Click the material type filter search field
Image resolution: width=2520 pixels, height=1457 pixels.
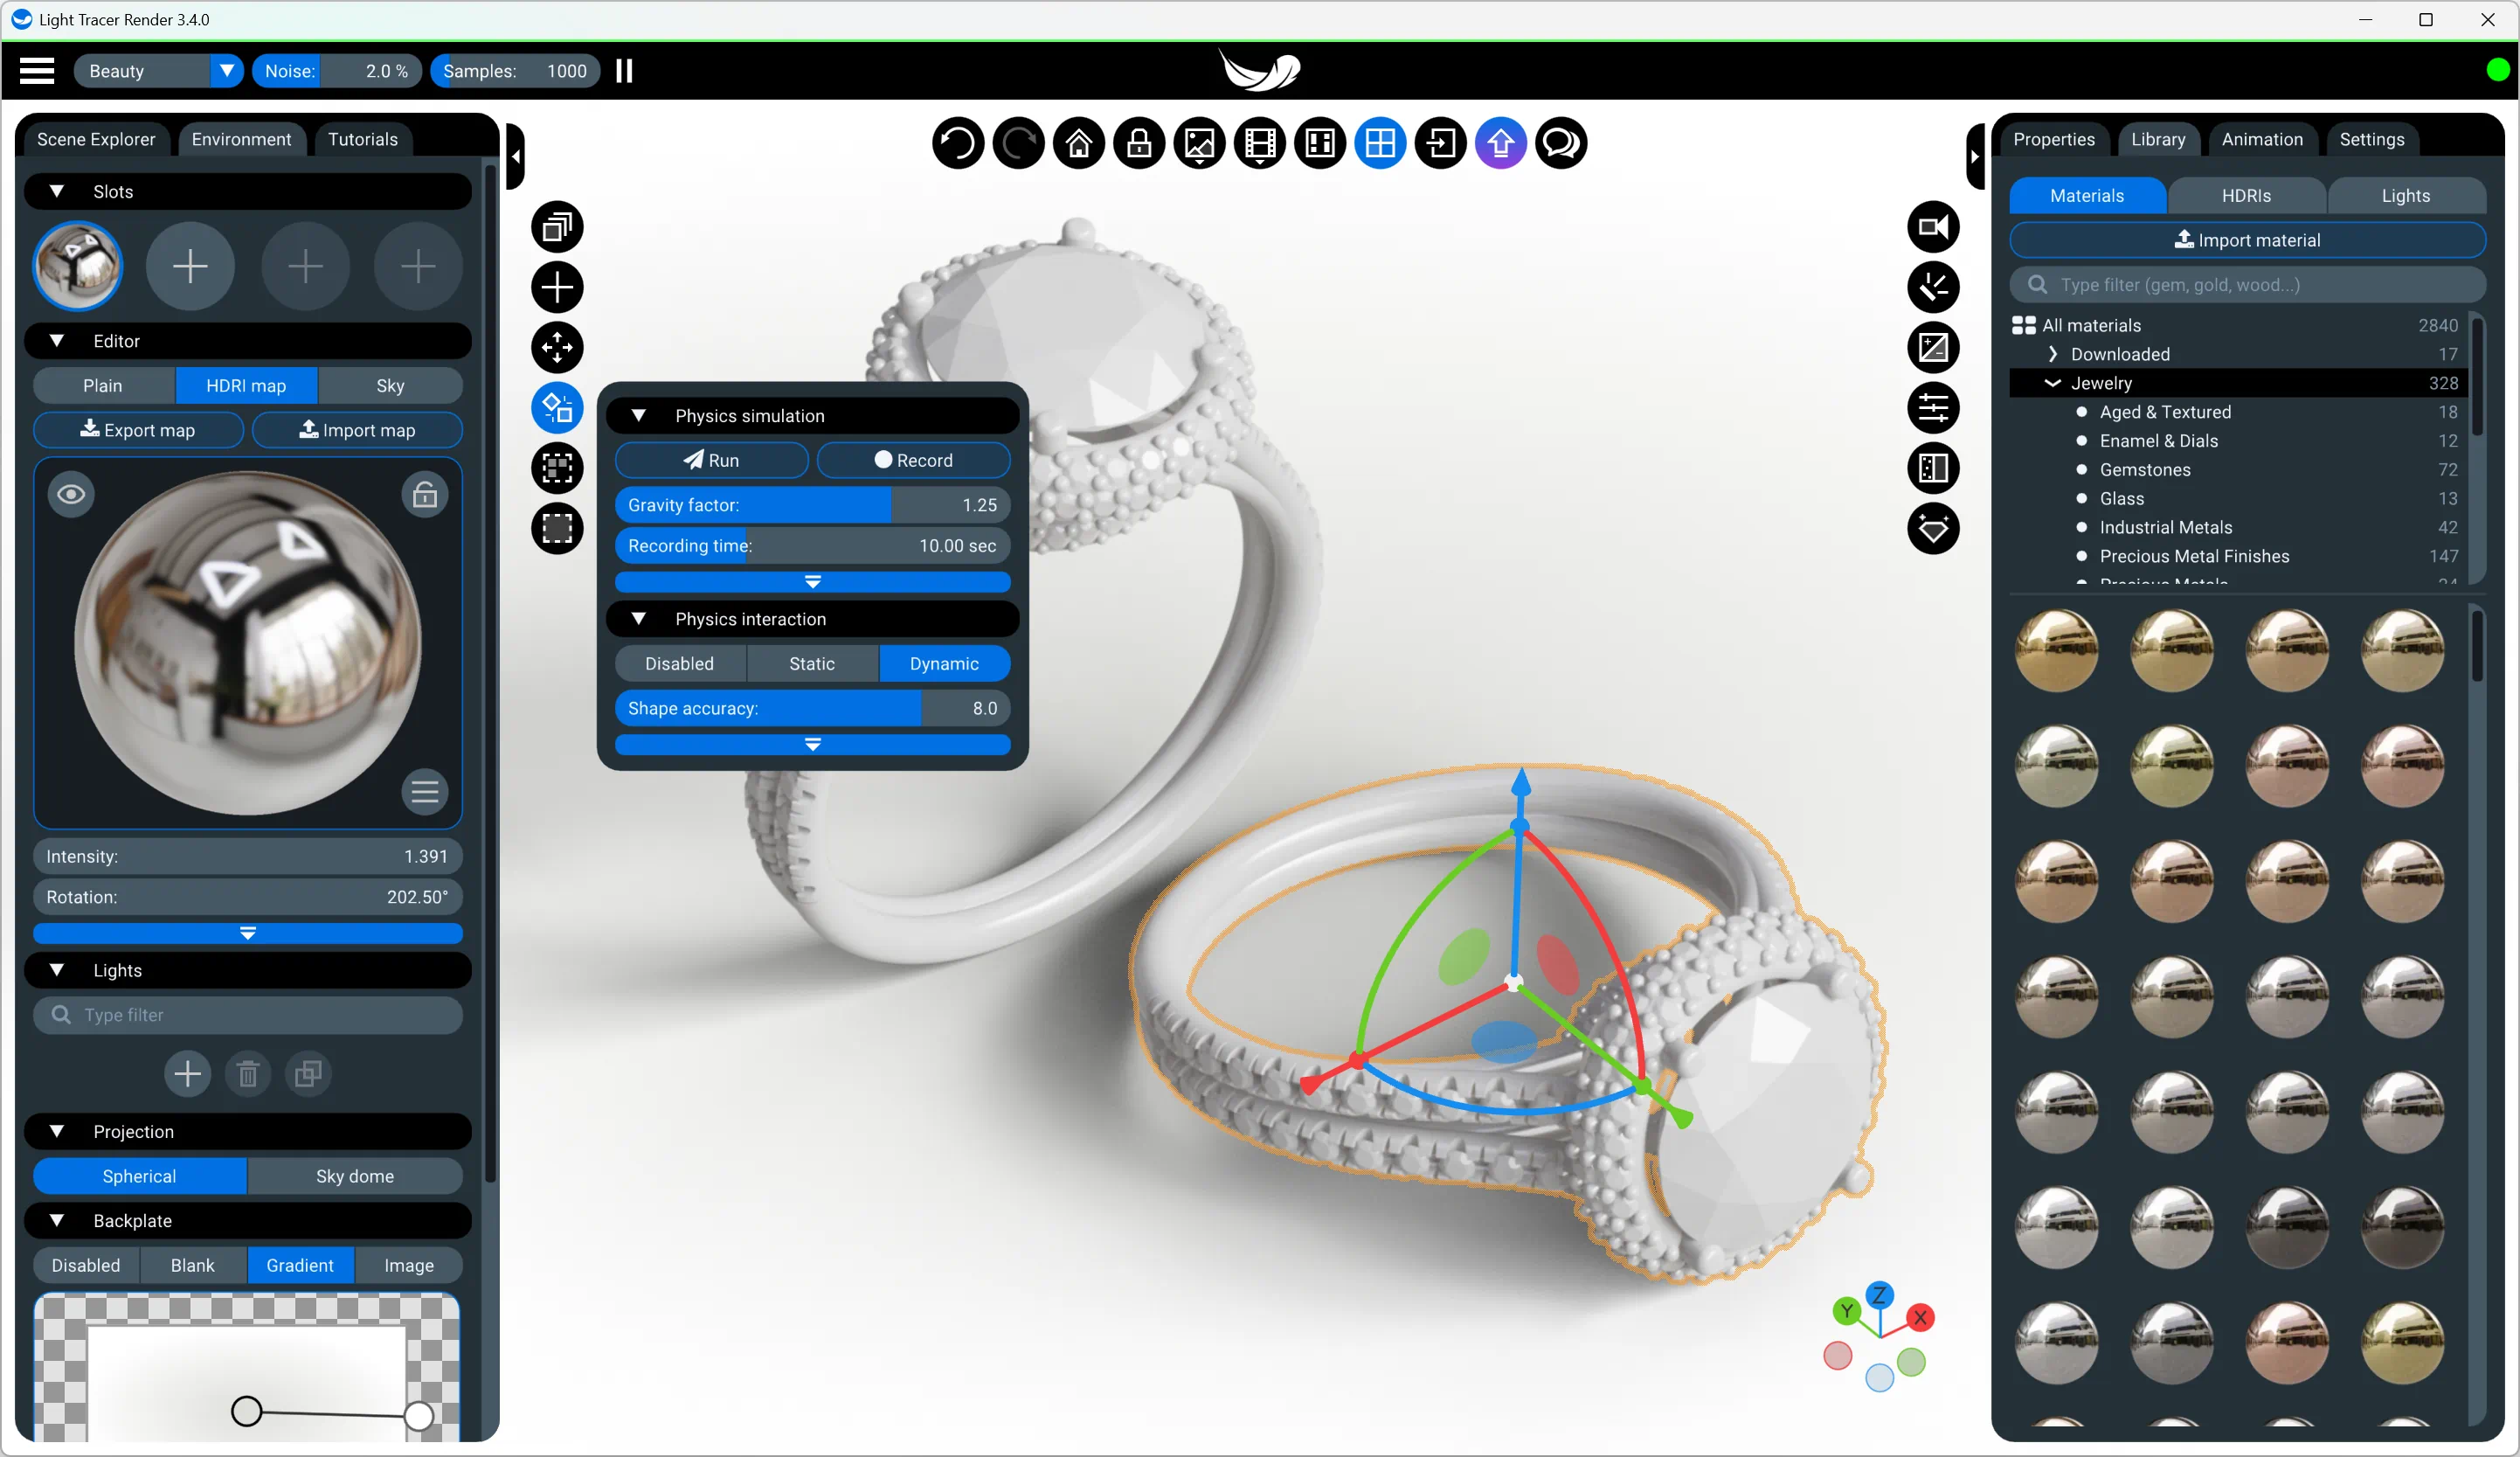pyautogui.click(x=2247, y=285)
